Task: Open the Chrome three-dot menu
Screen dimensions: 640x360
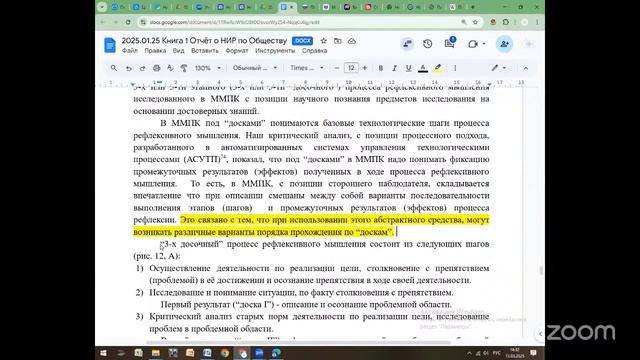Action: click(537, 22)
